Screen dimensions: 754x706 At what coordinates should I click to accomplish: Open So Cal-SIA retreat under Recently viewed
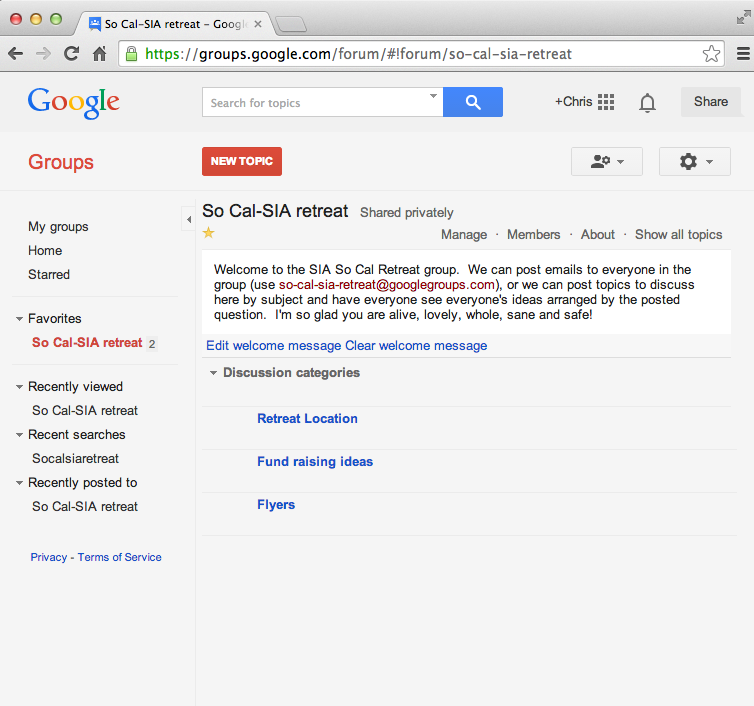pyautogui.click(x=85, y=411)
